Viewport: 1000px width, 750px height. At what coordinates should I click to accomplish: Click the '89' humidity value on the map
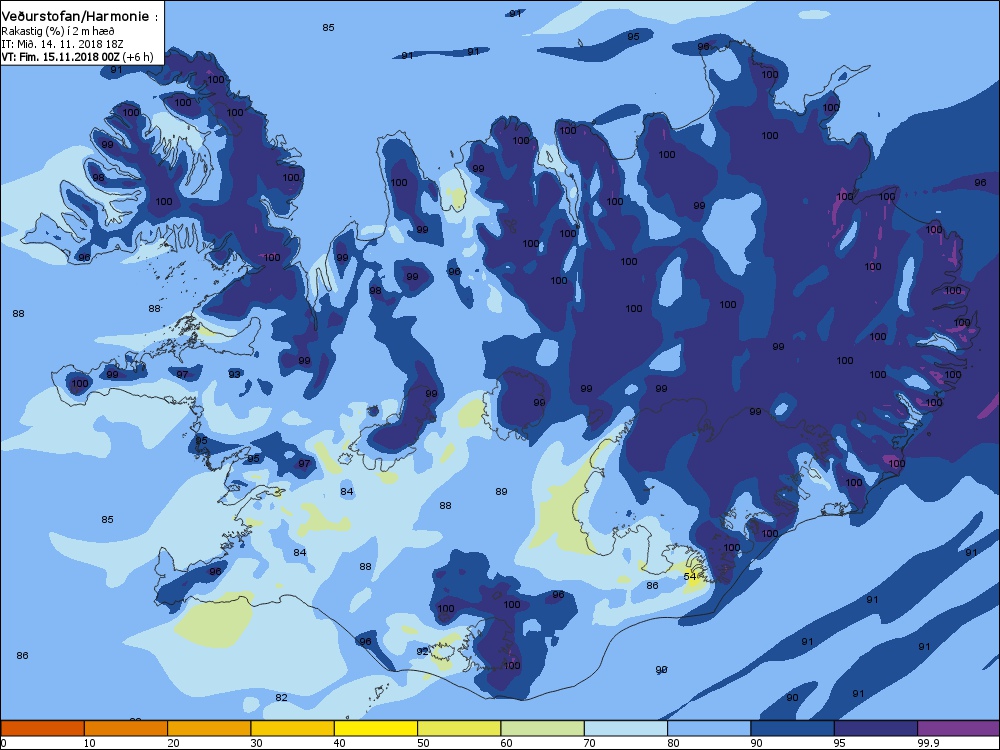[501, 492]
